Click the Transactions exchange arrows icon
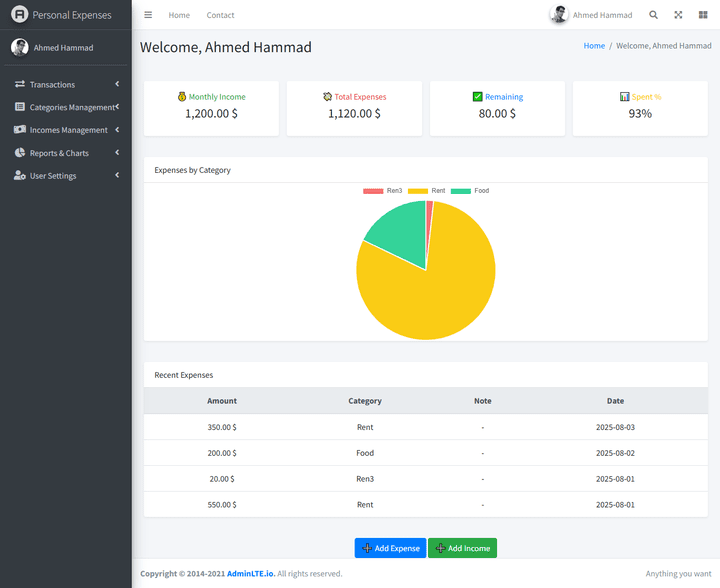The image size is (720, 588). tap(20, 85)
